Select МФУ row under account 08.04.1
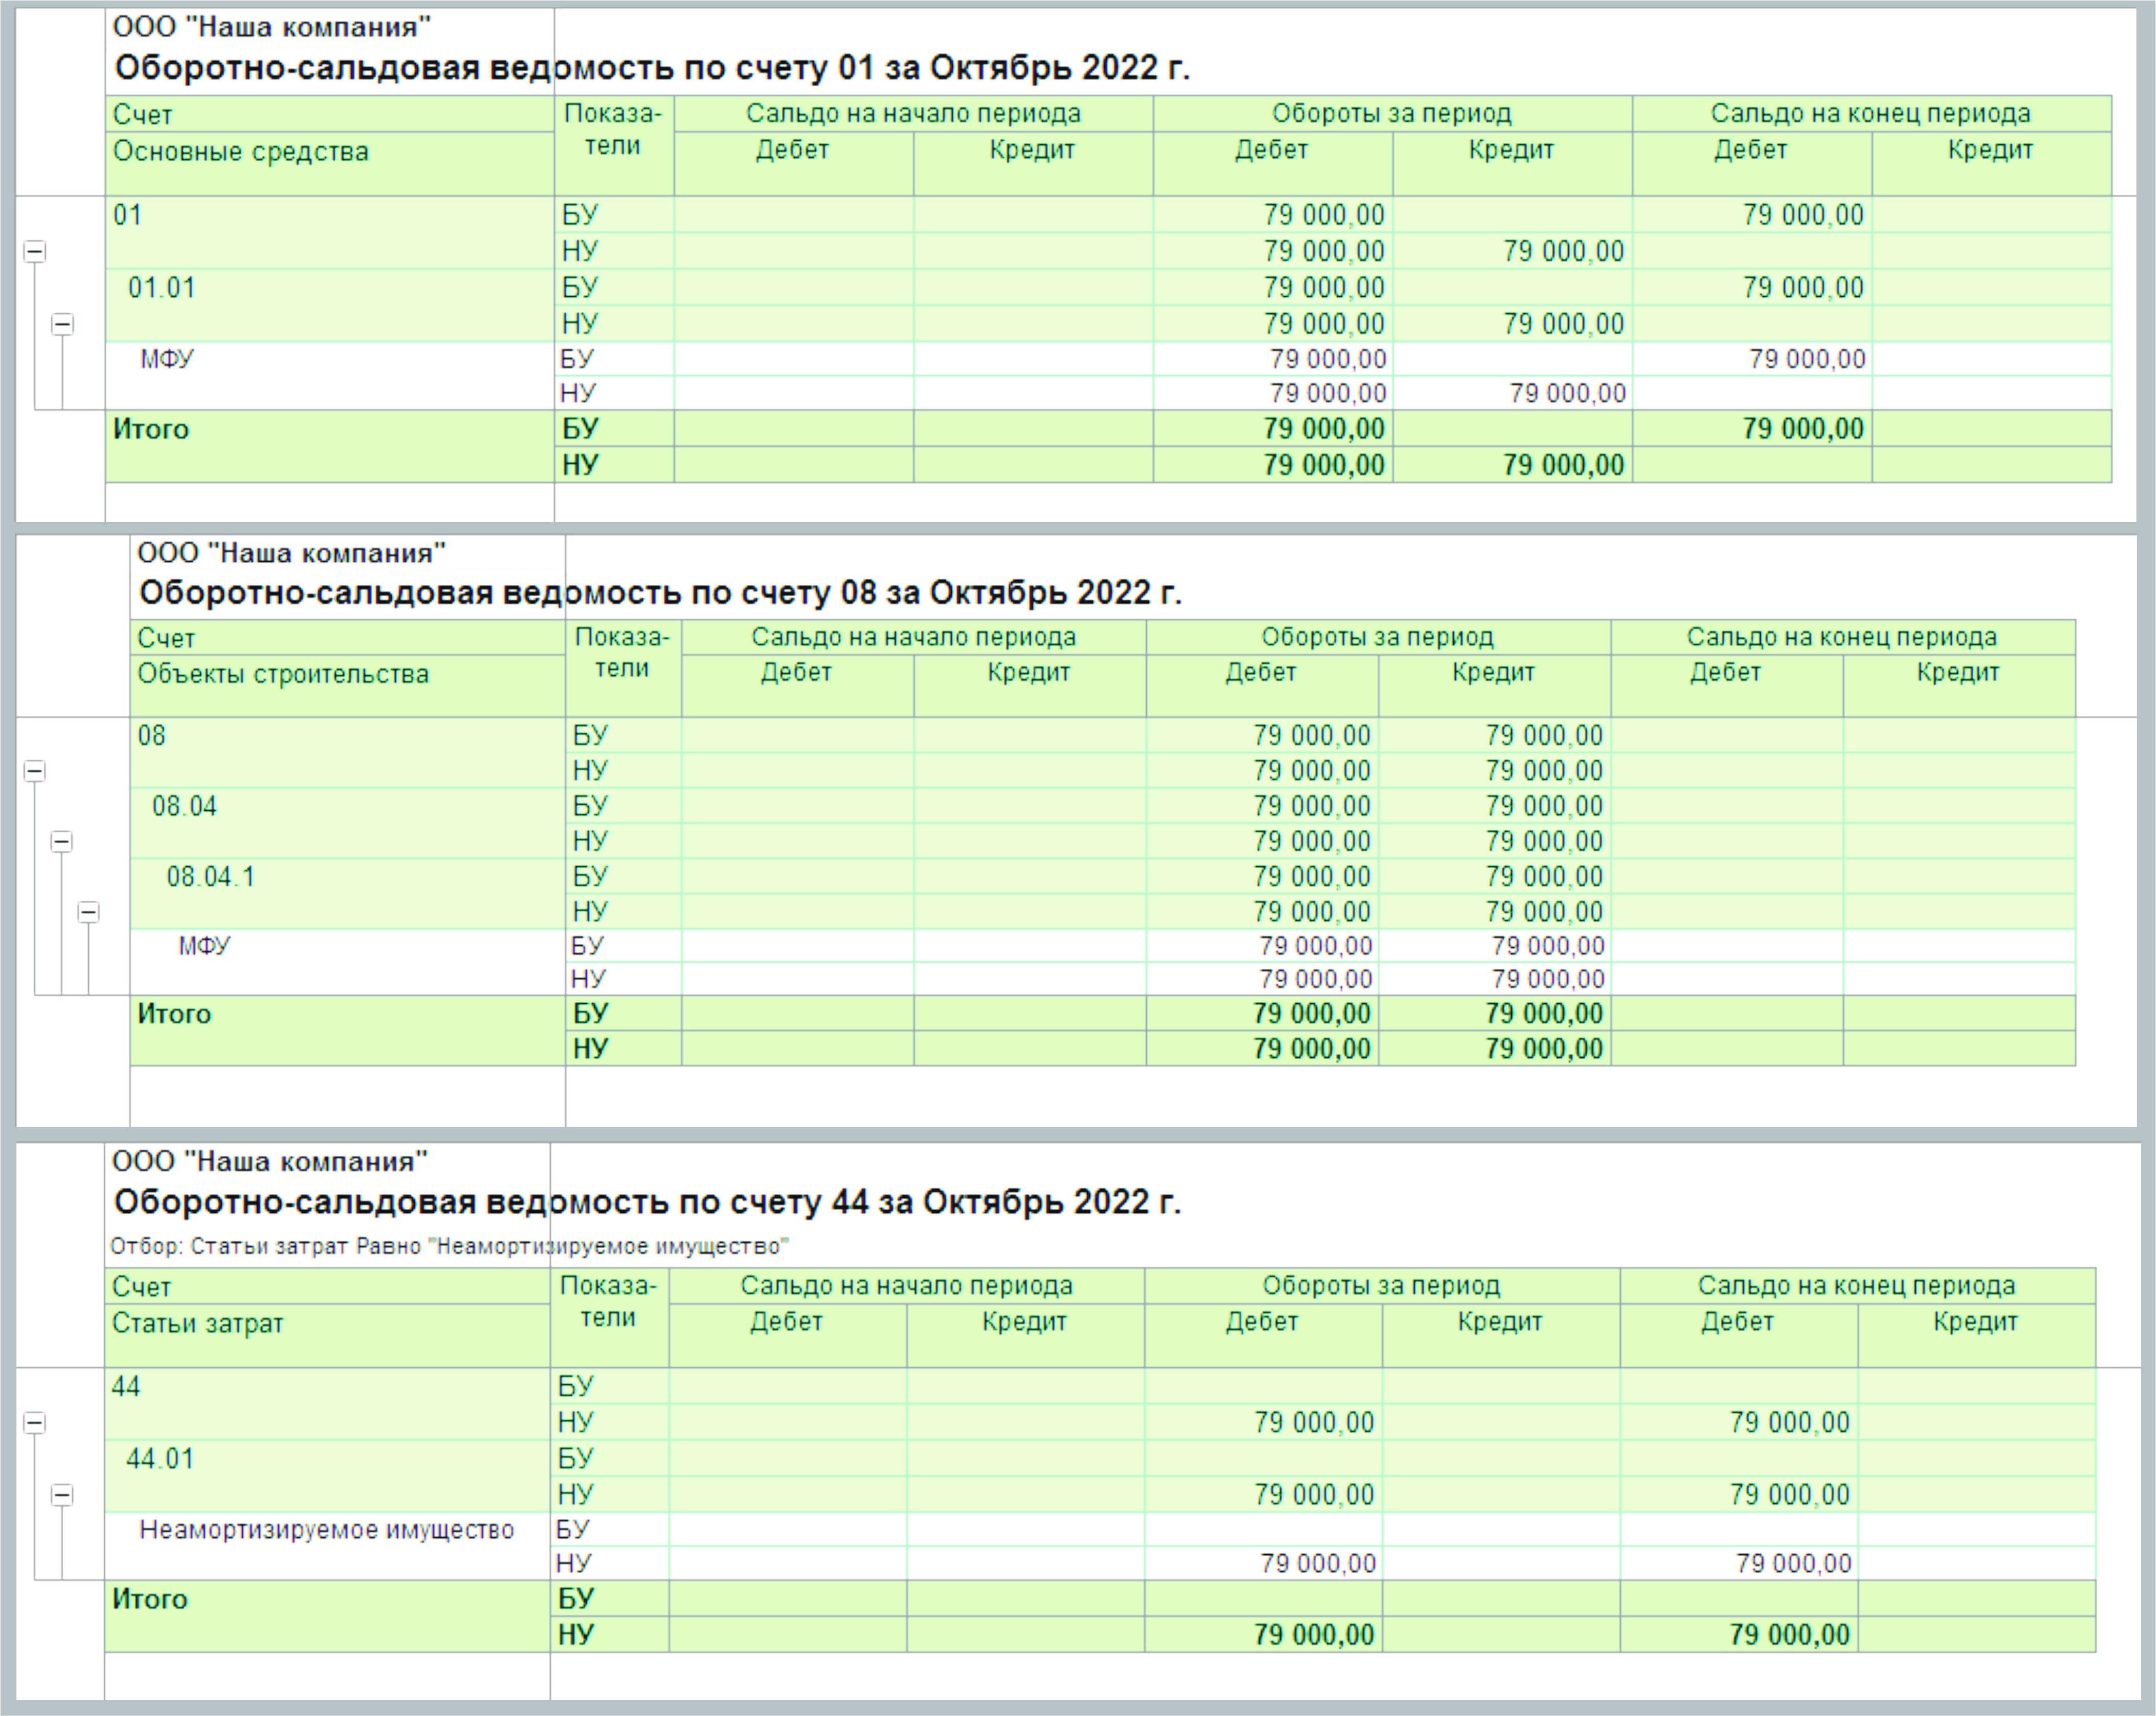The image size is (2156, 1716). (x=348, y=962)
